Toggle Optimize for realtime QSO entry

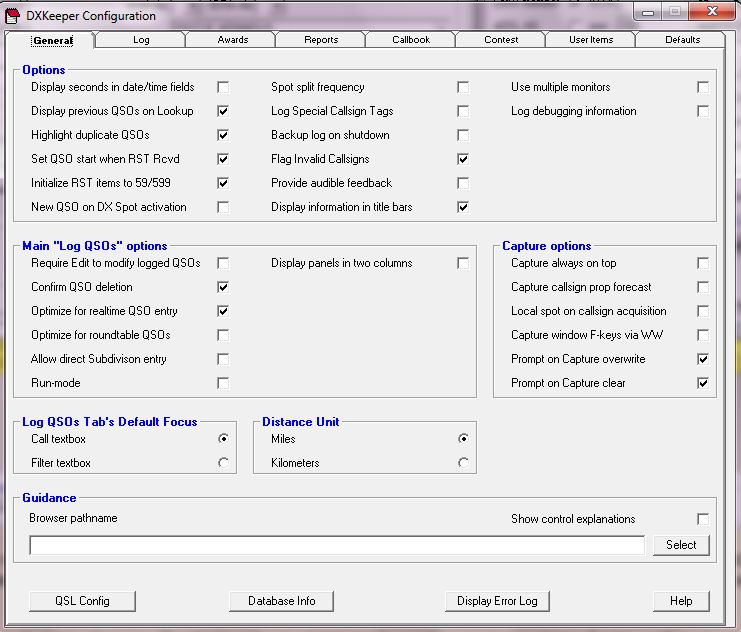[223, 311]
